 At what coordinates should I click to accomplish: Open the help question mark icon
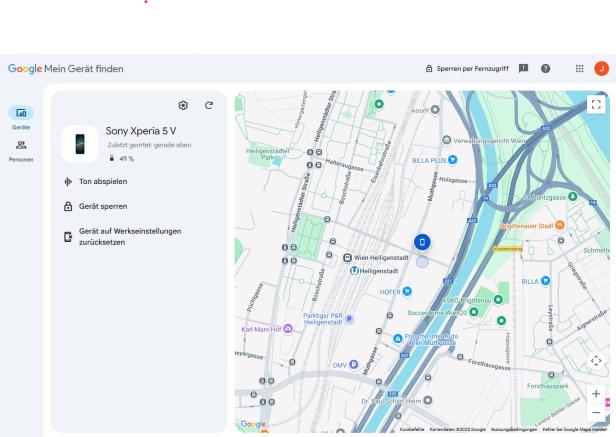[x=545, y=69]
